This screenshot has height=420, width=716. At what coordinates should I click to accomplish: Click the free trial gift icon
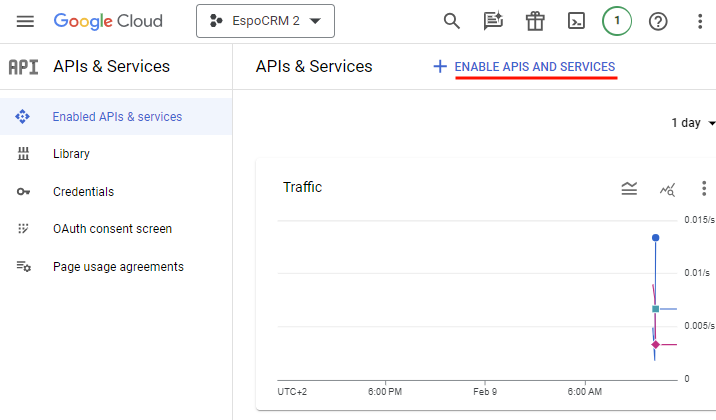535,21
